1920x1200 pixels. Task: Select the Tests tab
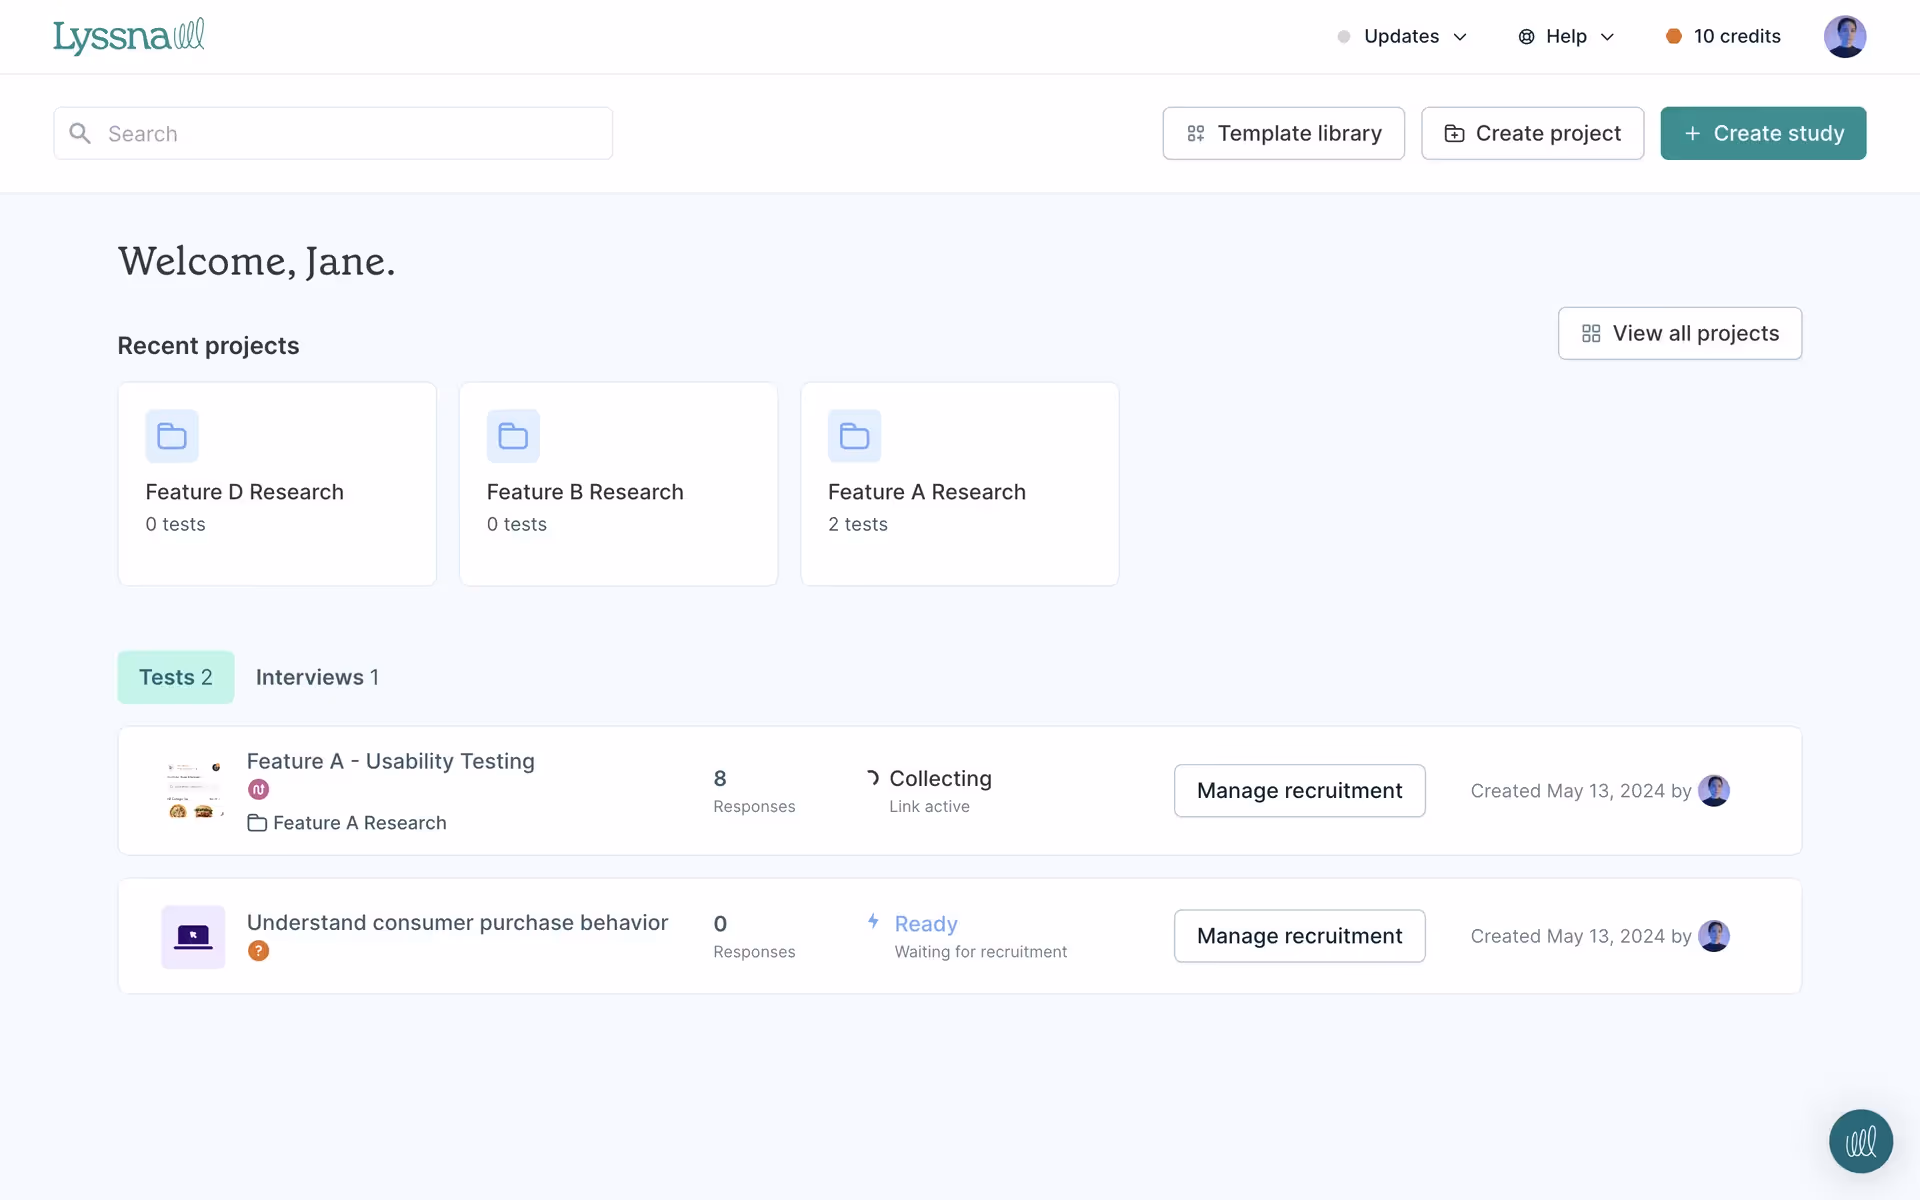click(176, 677)
